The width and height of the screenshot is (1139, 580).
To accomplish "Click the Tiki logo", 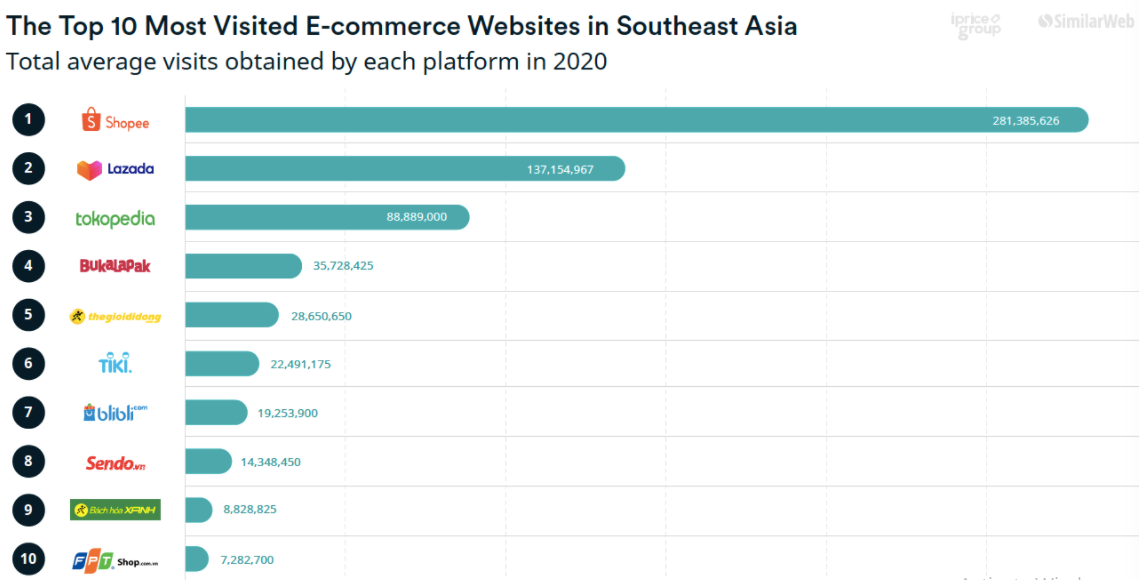I will [115, 363].
